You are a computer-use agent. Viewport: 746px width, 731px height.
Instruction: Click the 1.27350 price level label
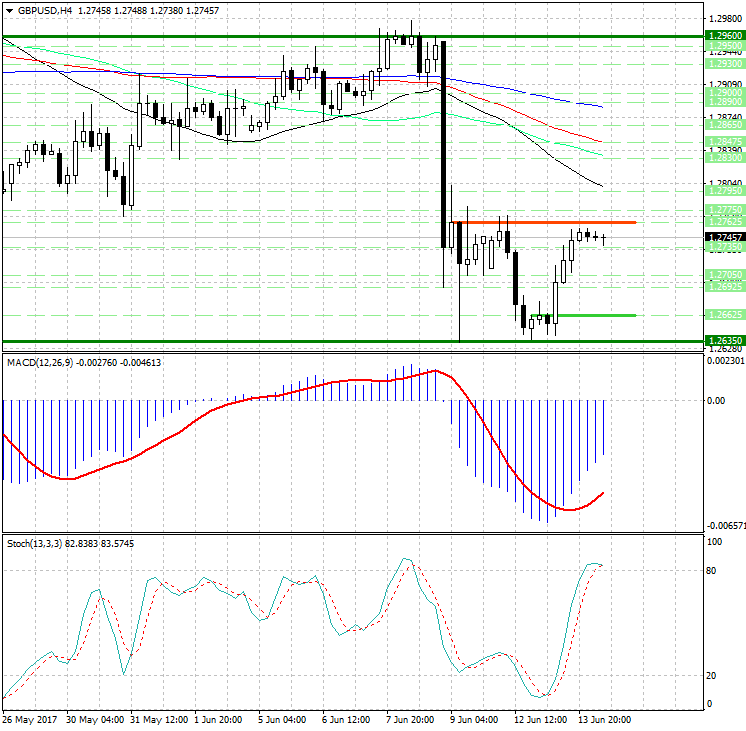click(x=725, y=247)
